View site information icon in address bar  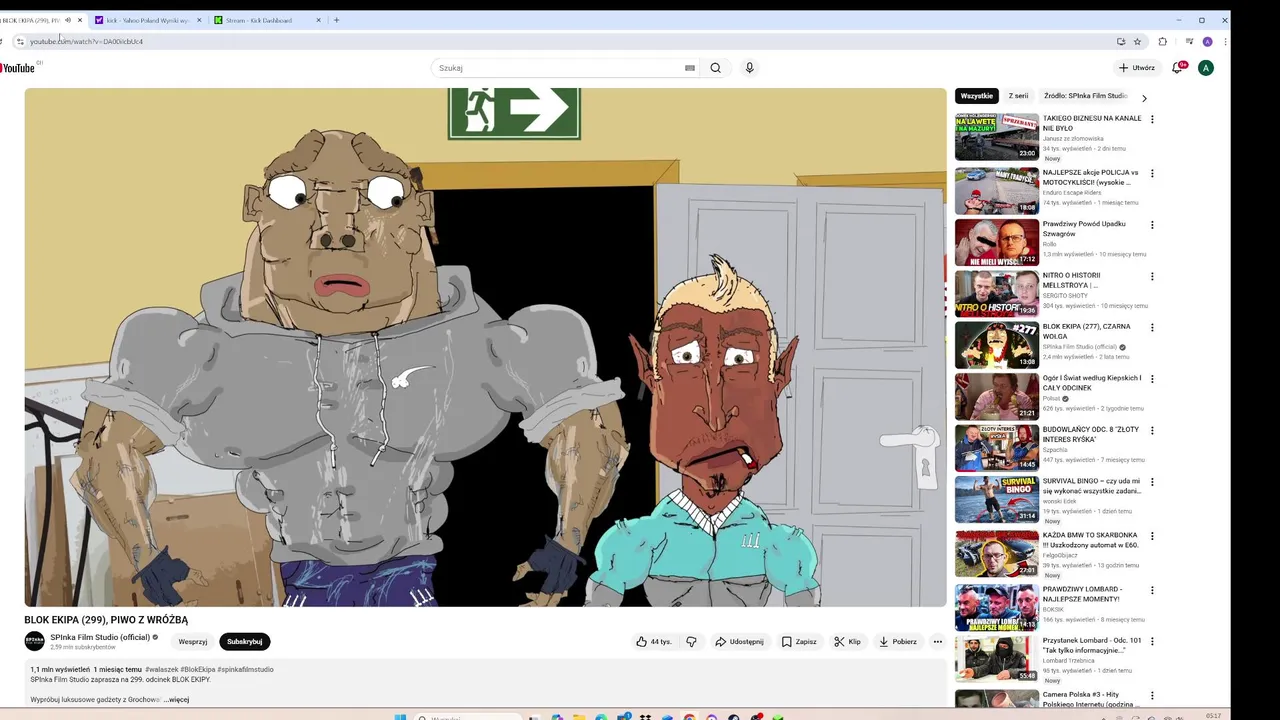[20, 42]
